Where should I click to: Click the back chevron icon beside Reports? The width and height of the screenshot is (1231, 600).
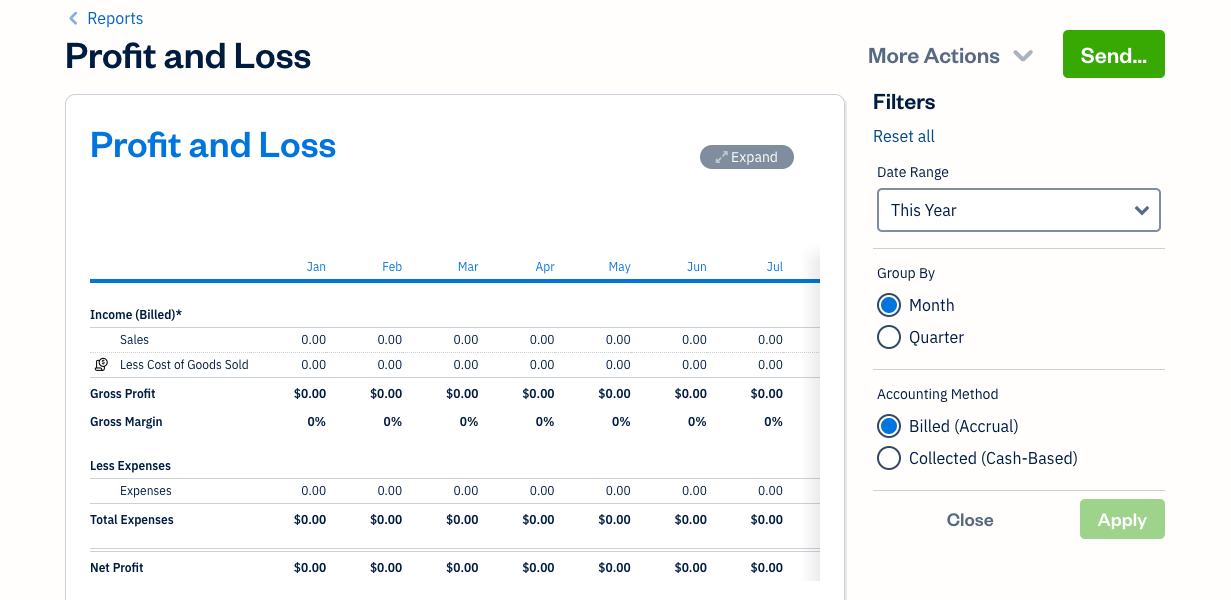[x=73, y=18]
